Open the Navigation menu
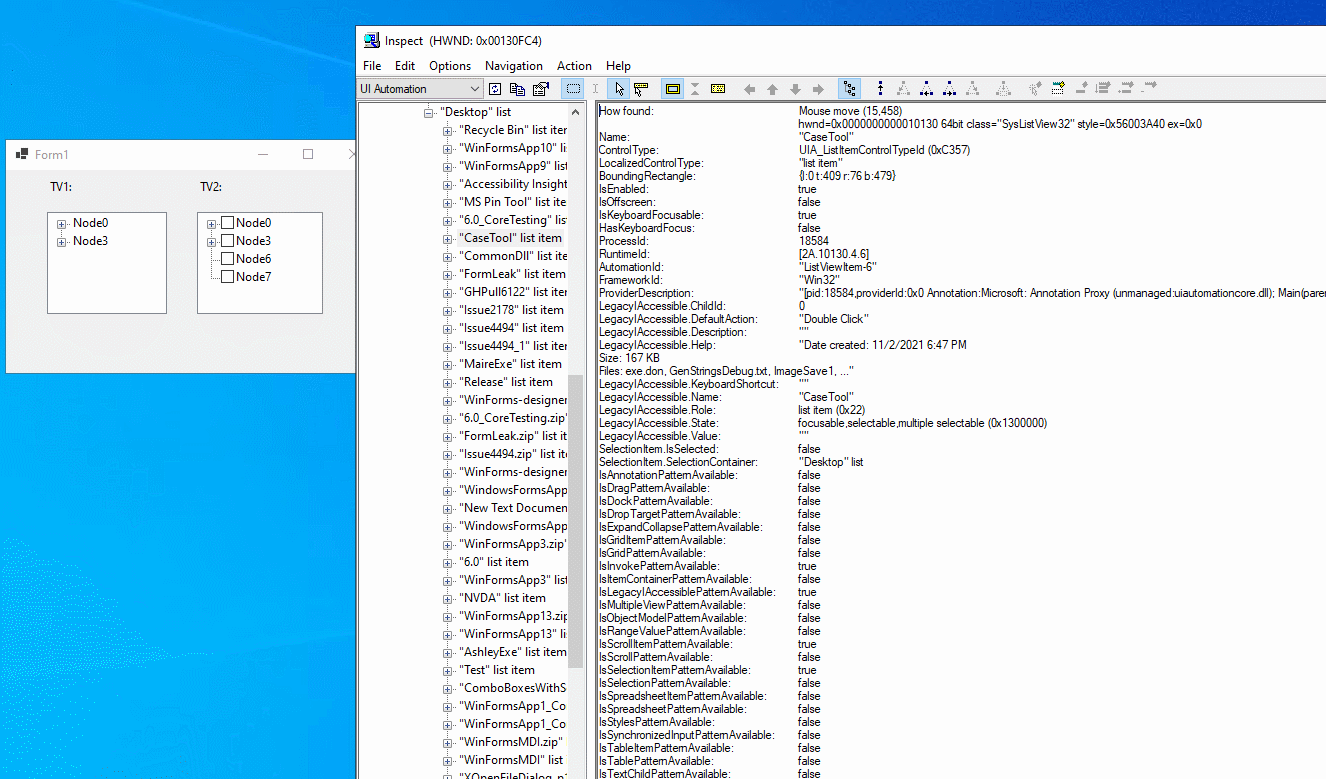This screenshot has height=779, width=1326. [514, 66]
